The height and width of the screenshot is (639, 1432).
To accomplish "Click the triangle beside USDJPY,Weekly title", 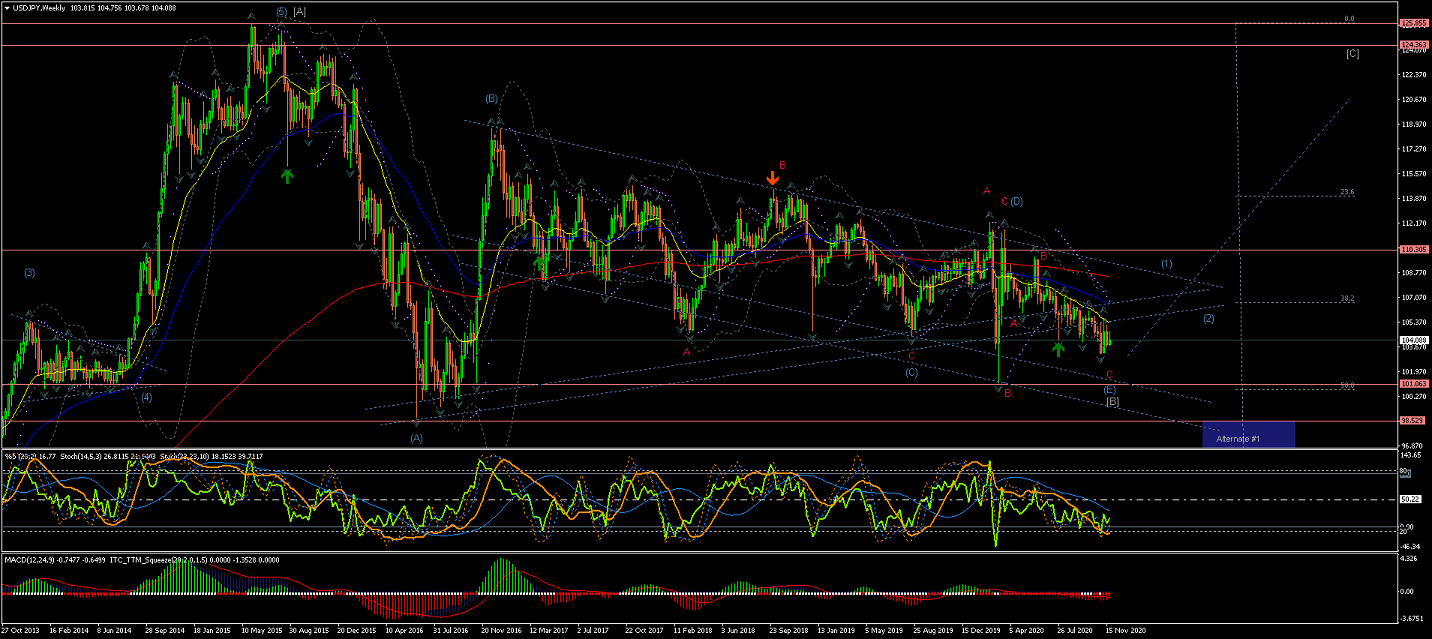I will click(x=7, y=8).
